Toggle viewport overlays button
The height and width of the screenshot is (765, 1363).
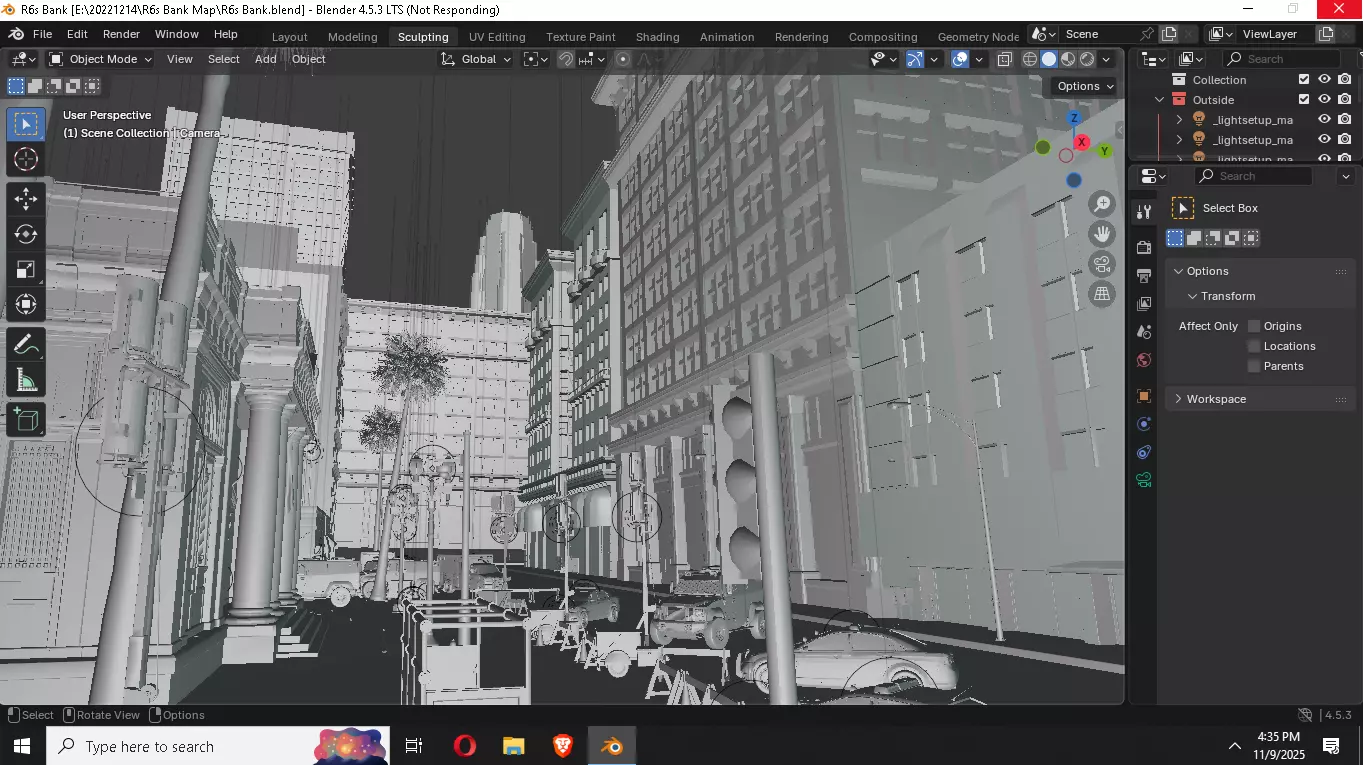(960, 59)
